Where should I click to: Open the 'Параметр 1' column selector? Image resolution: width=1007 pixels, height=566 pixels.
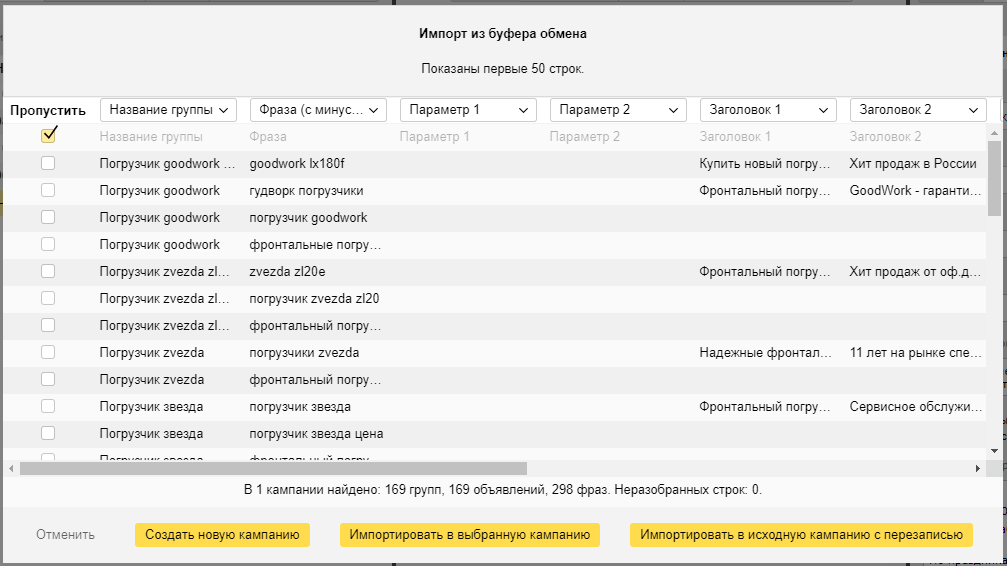(468, 109)
